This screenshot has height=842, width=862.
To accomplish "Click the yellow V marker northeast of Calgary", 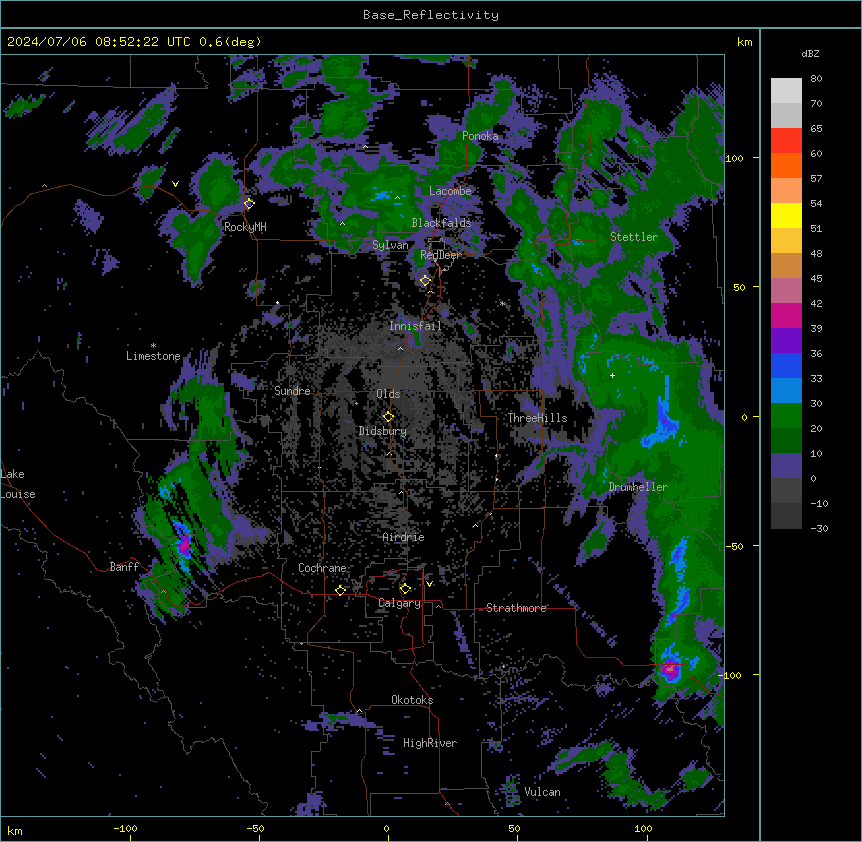I will [429, 583].
